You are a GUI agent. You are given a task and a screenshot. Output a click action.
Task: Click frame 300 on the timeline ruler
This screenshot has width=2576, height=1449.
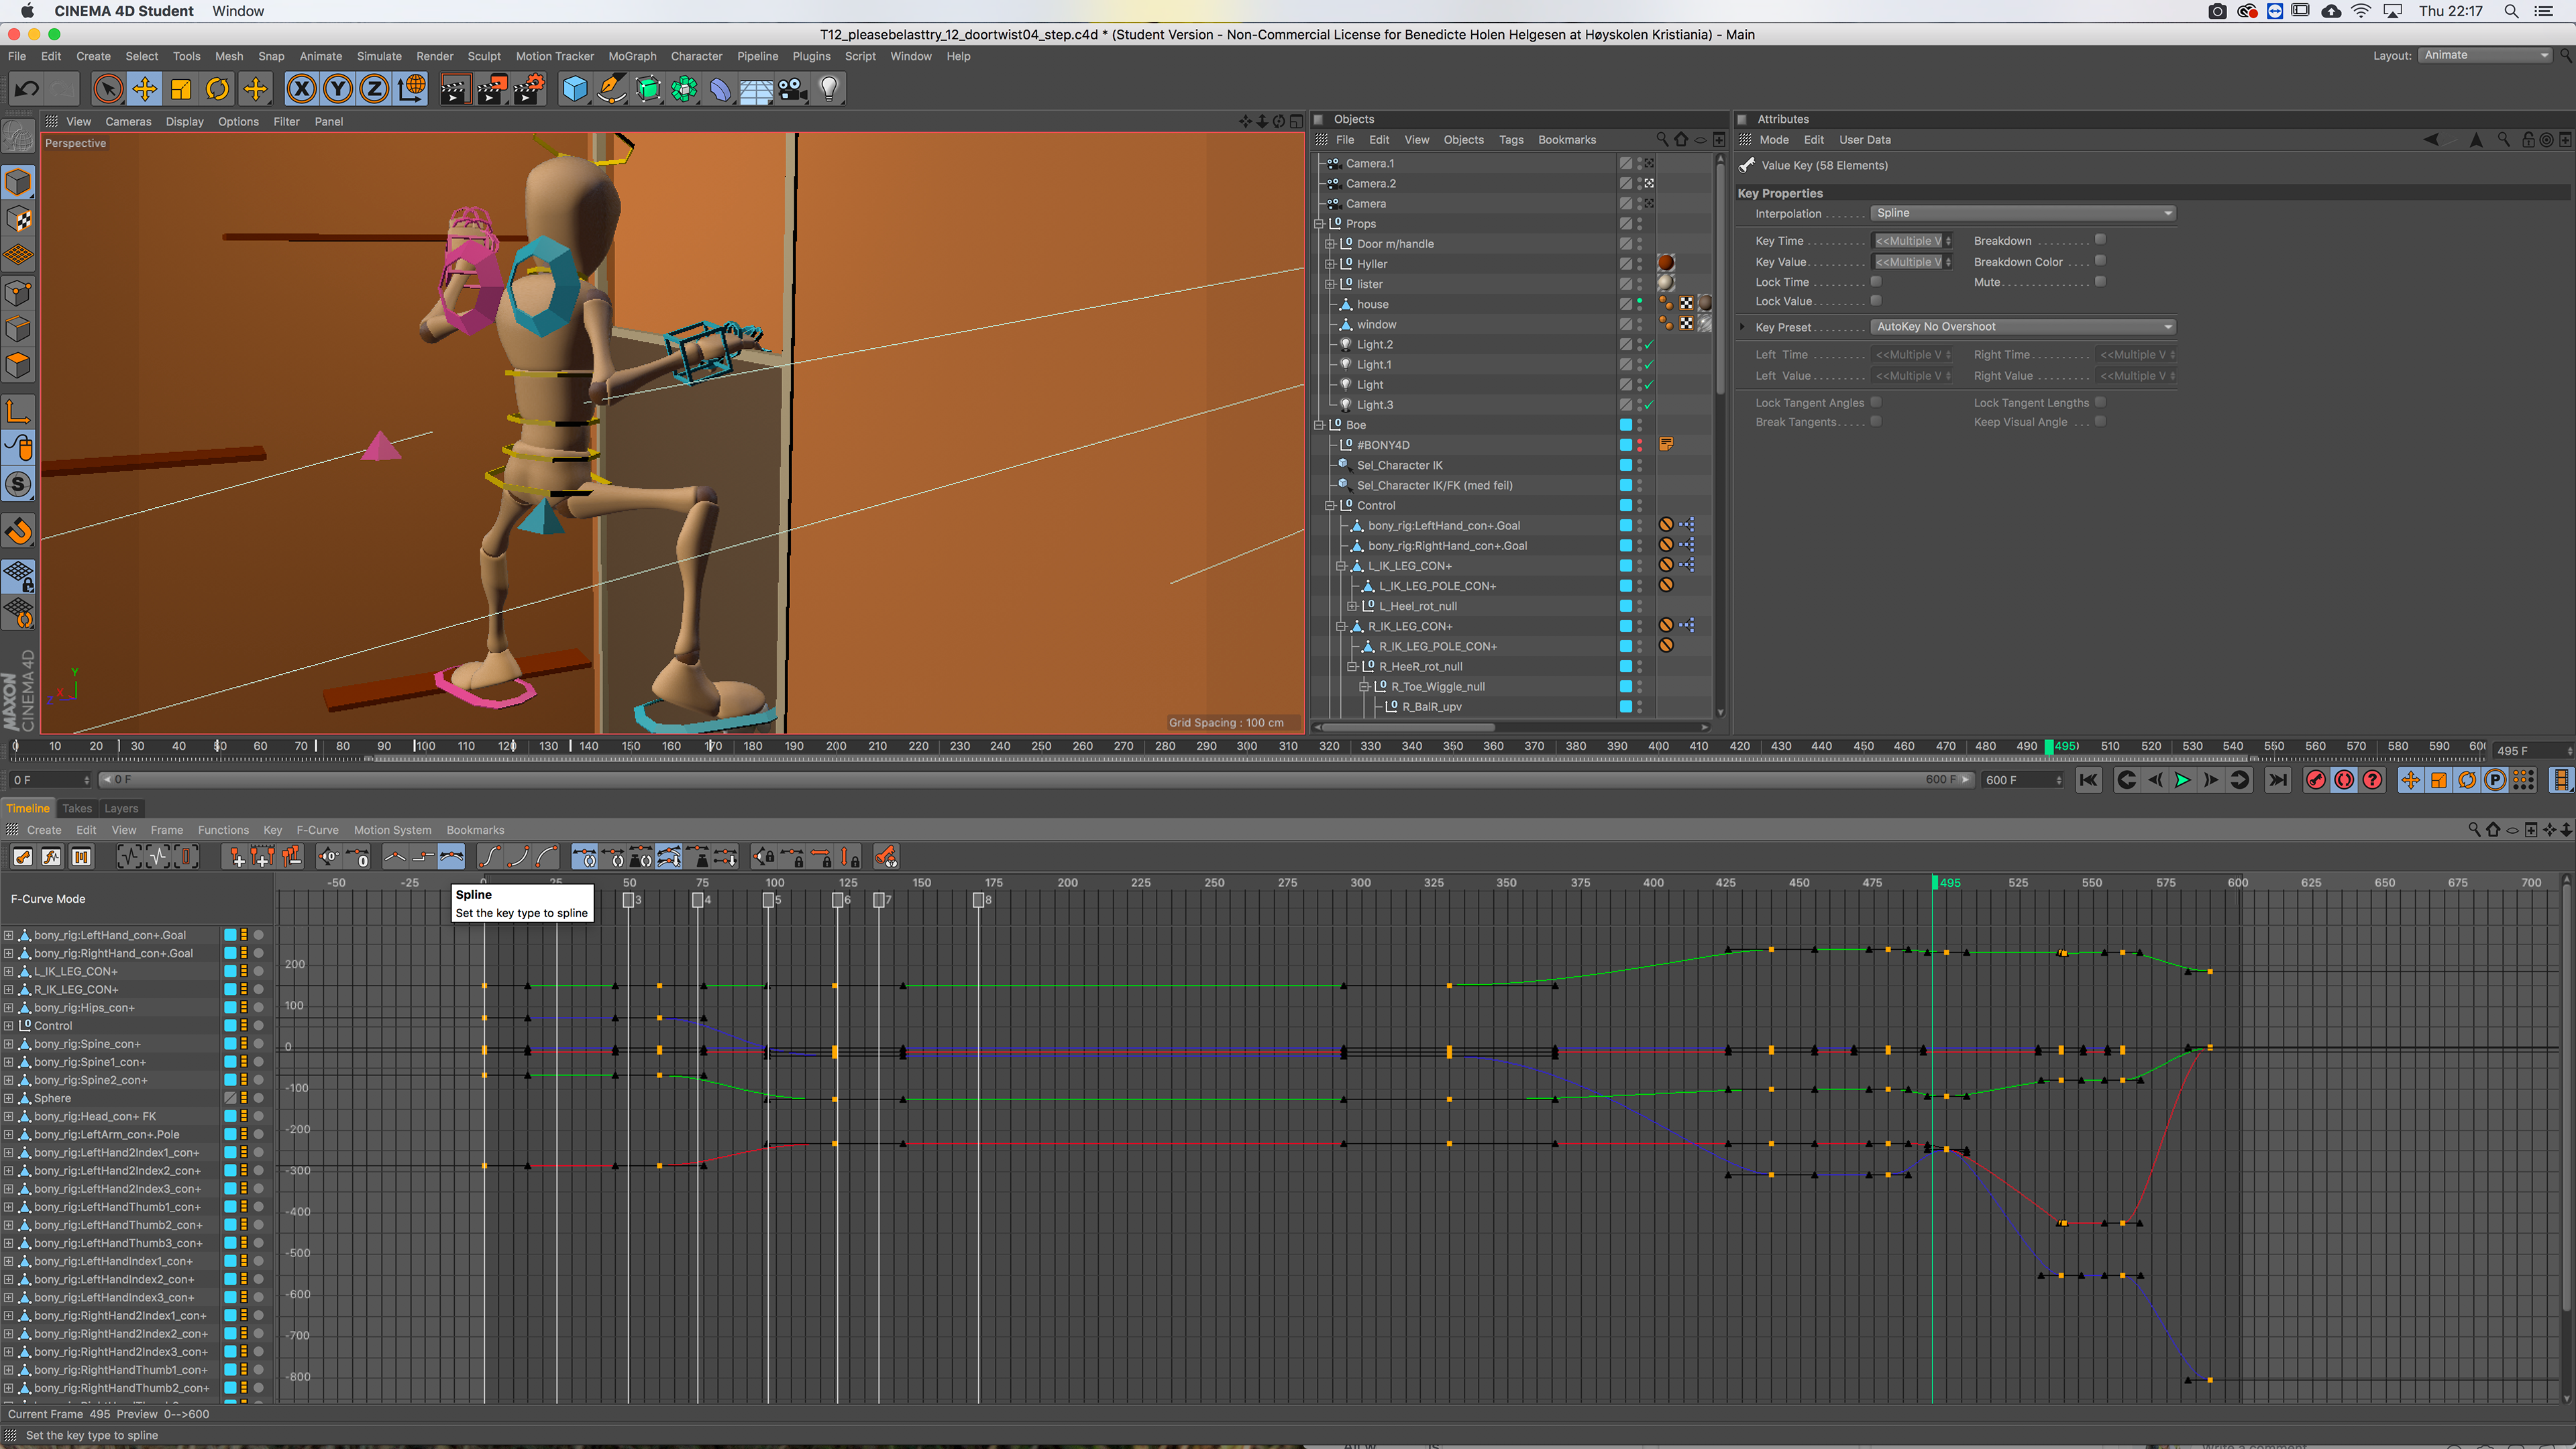[1247, 746]
